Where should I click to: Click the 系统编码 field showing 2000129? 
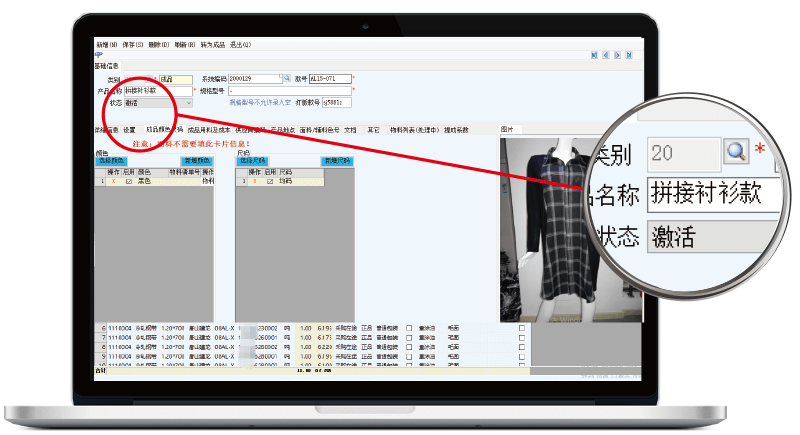pos(255,79)
